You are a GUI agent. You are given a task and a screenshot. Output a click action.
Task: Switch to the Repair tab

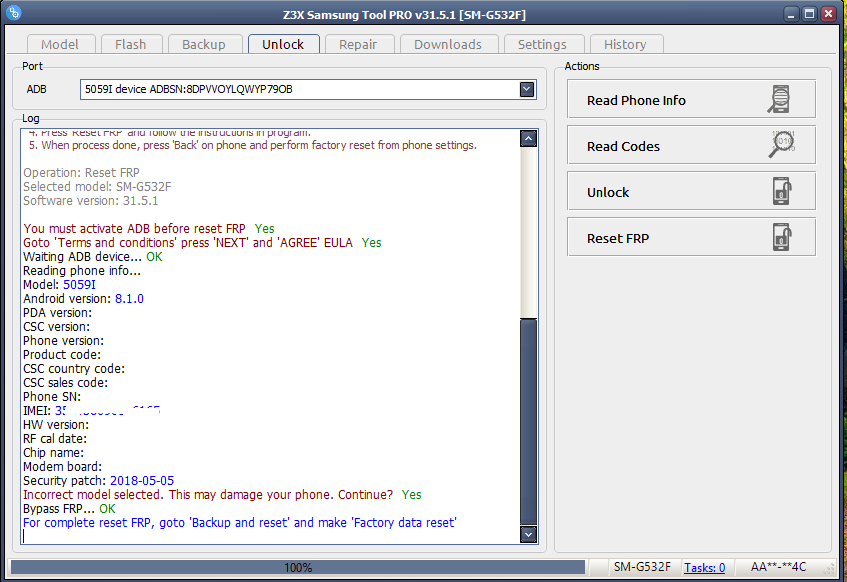358,44
